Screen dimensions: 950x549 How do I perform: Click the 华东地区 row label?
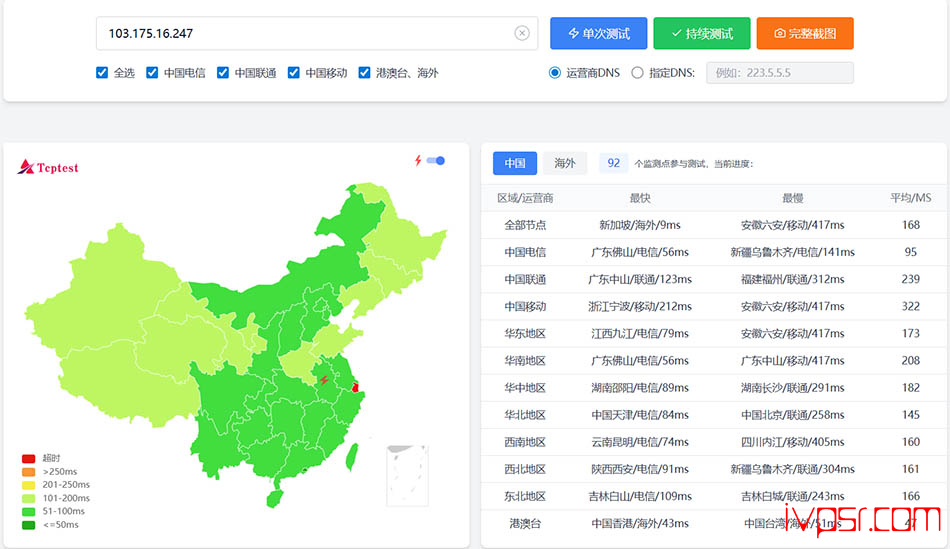pyautogui.click(x=525, y=333)
